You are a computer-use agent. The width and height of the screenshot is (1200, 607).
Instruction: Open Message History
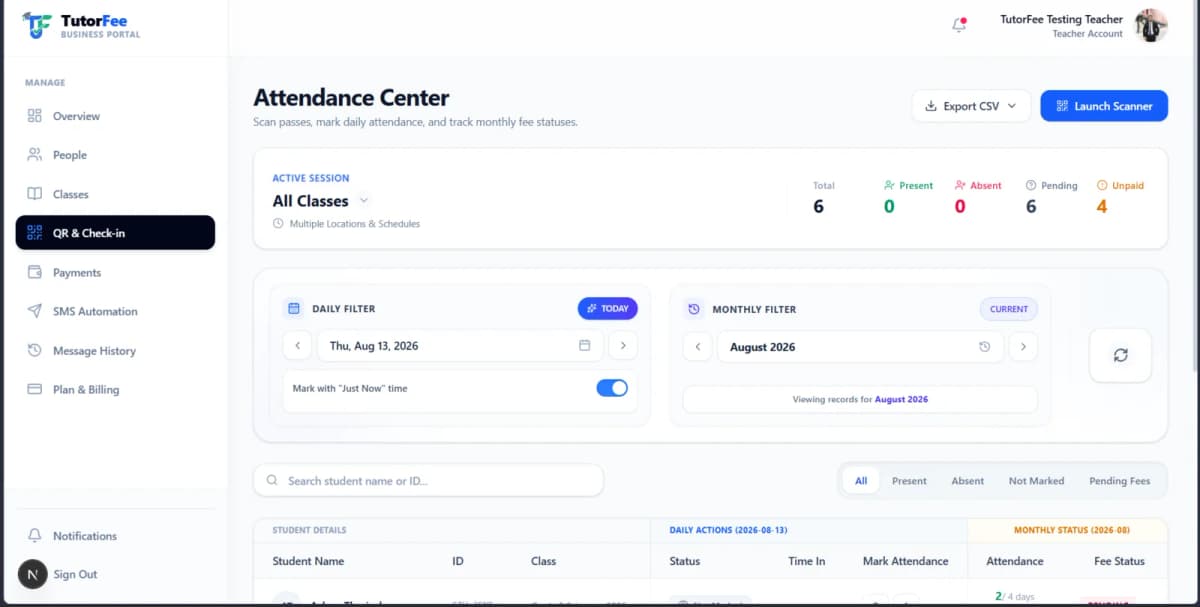tap(115, 351)
